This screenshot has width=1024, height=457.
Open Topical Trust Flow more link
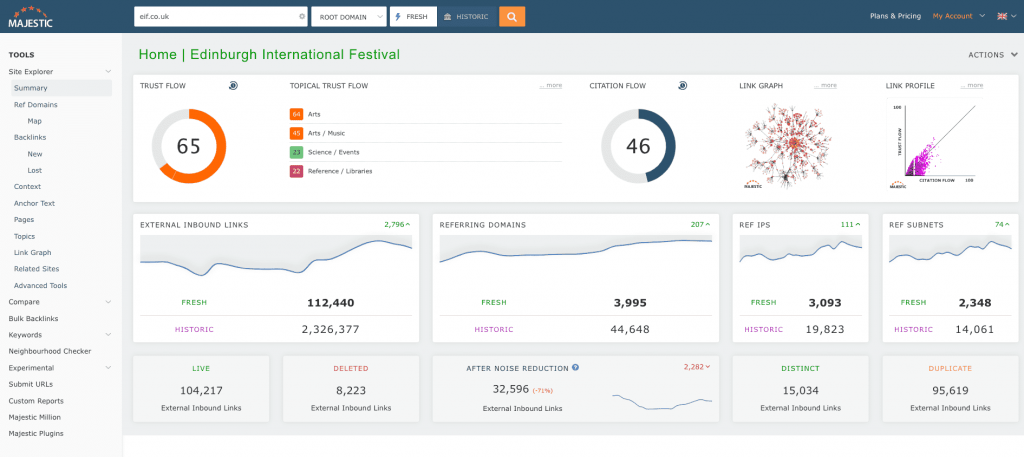coord(551,86)
